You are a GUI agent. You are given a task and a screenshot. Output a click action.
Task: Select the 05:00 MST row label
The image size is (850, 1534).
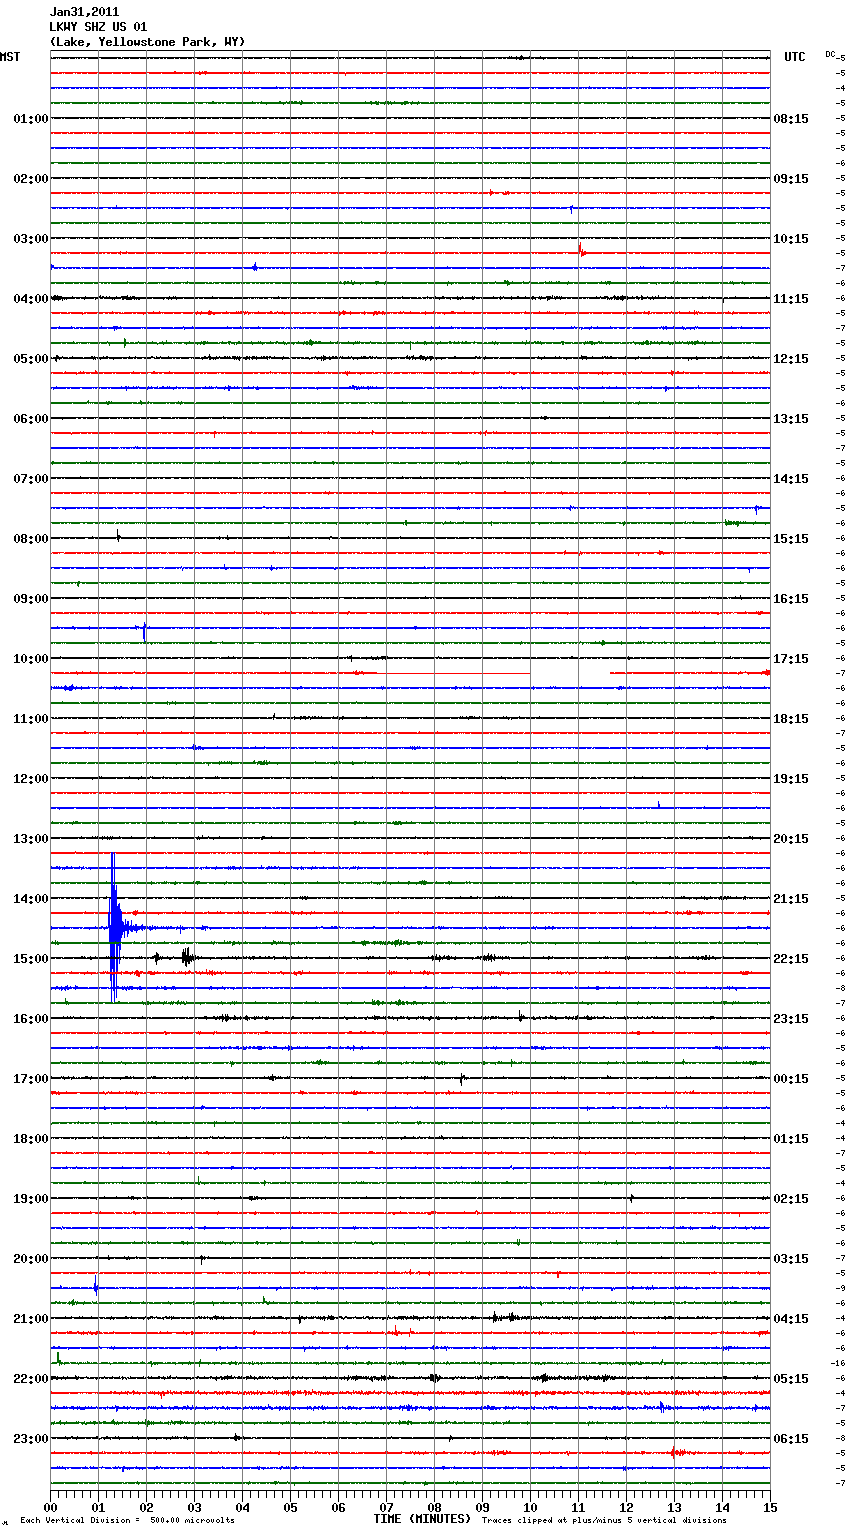pyautogui.click(x=31, y=359)
